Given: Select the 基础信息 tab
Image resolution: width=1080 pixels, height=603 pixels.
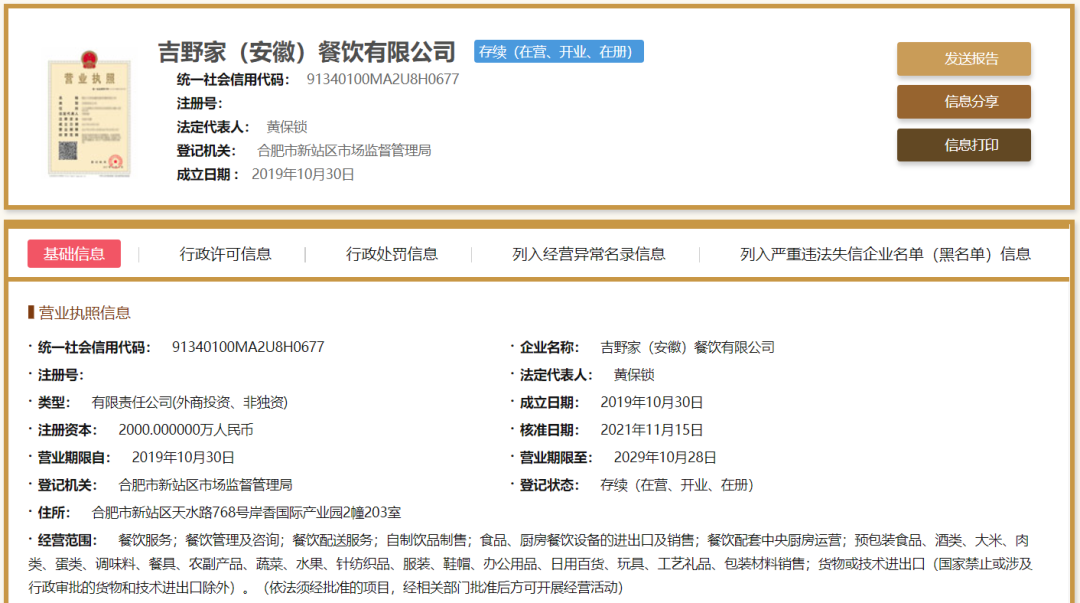Looking at the screenshot, I should [74, 254].
